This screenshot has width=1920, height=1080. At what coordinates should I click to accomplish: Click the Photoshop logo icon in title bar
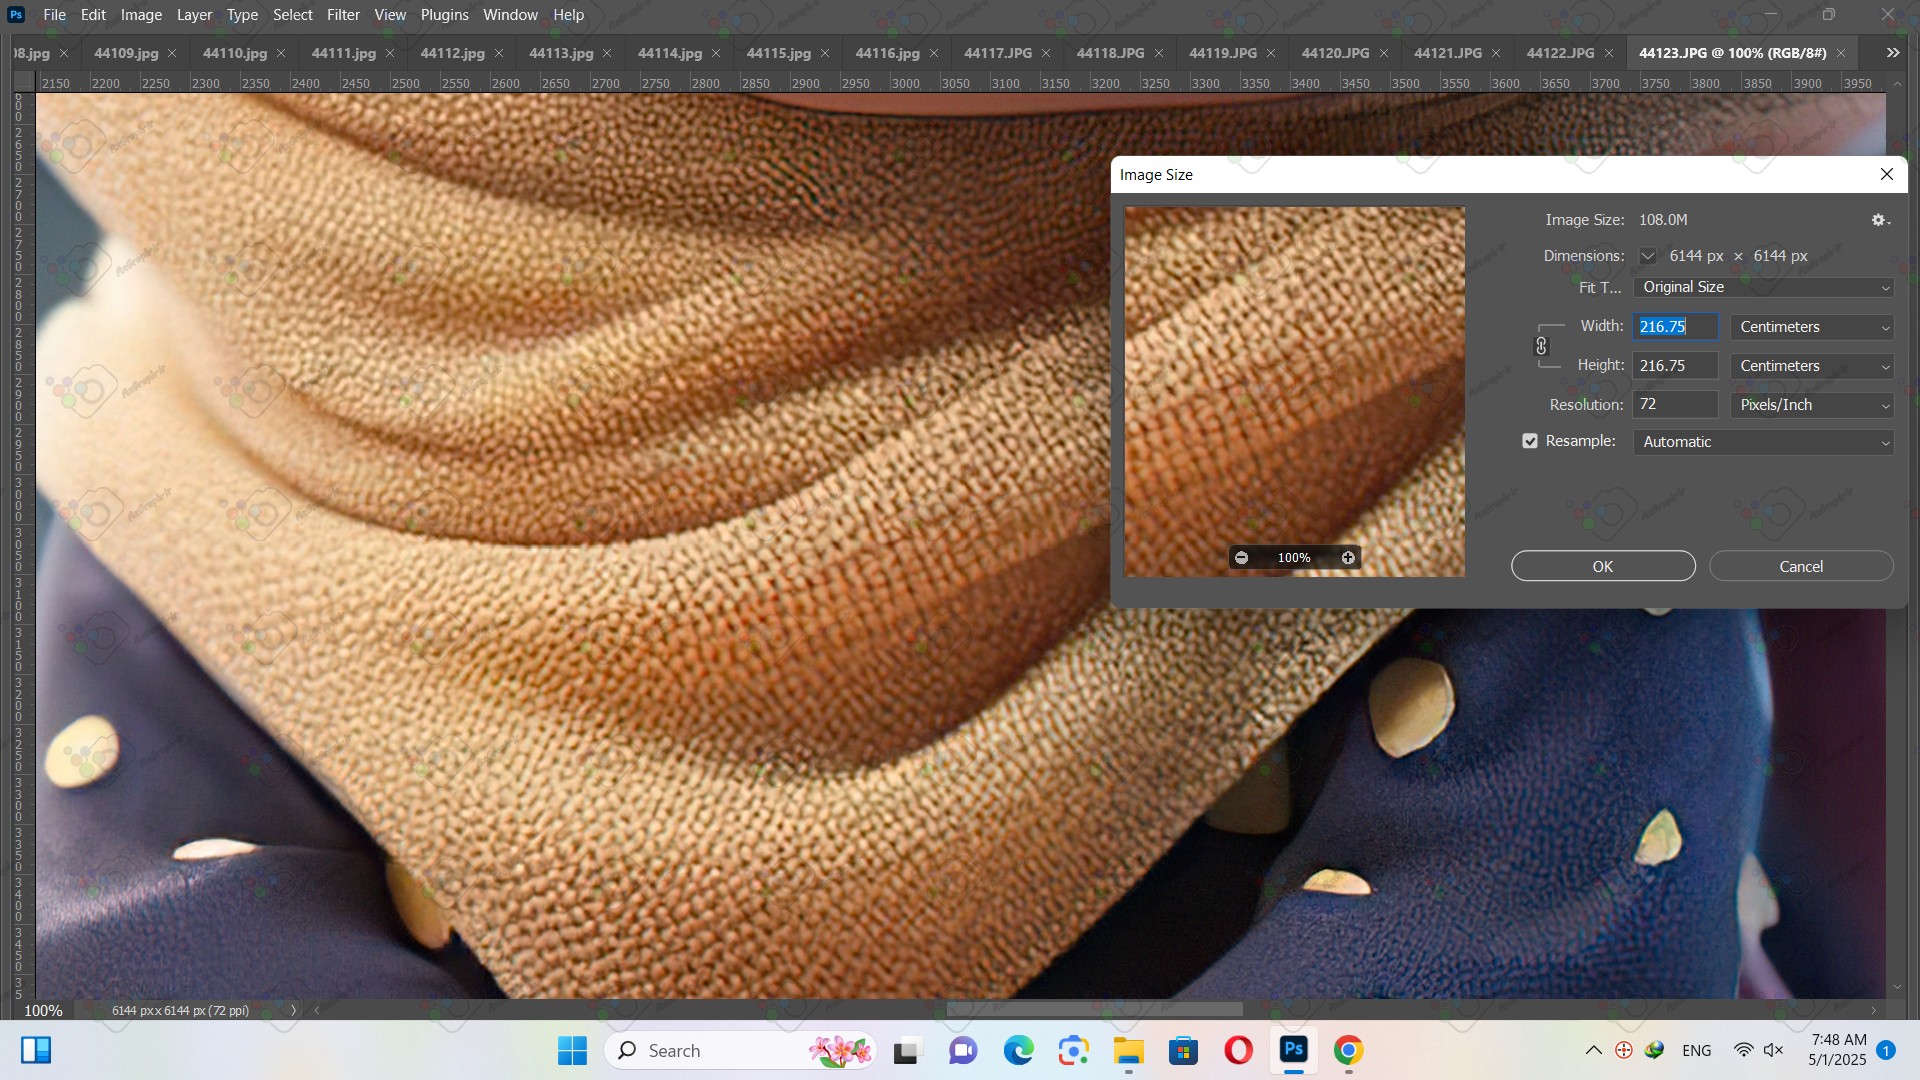click(x=15, y=15)
